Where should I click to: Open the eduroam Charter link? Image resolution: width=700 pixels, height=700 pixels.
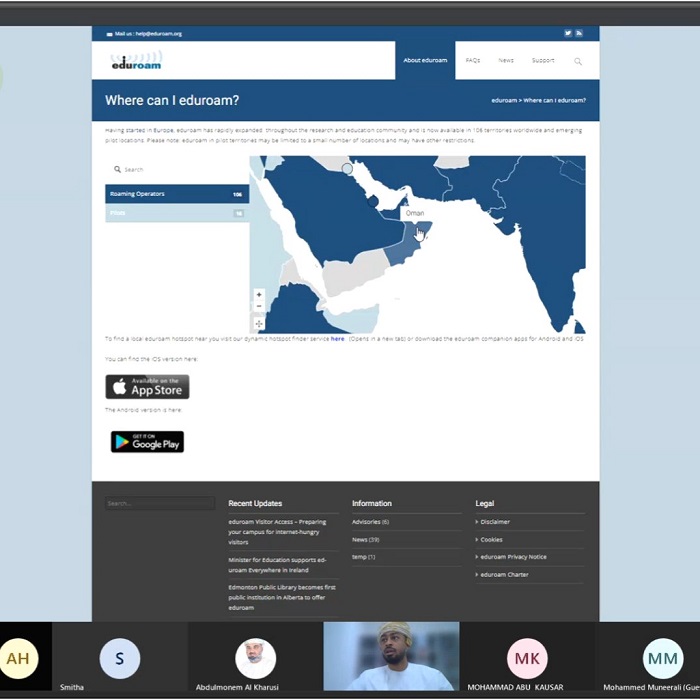504,575
